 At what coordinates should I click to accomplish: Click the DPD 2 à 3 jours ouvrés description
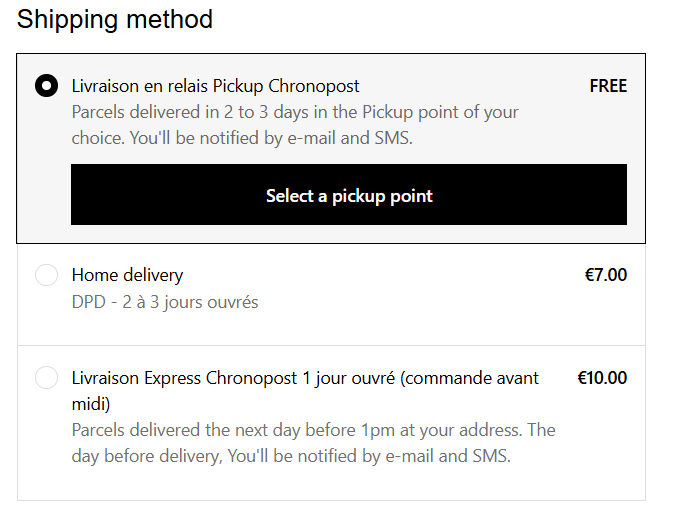(165, 302)
